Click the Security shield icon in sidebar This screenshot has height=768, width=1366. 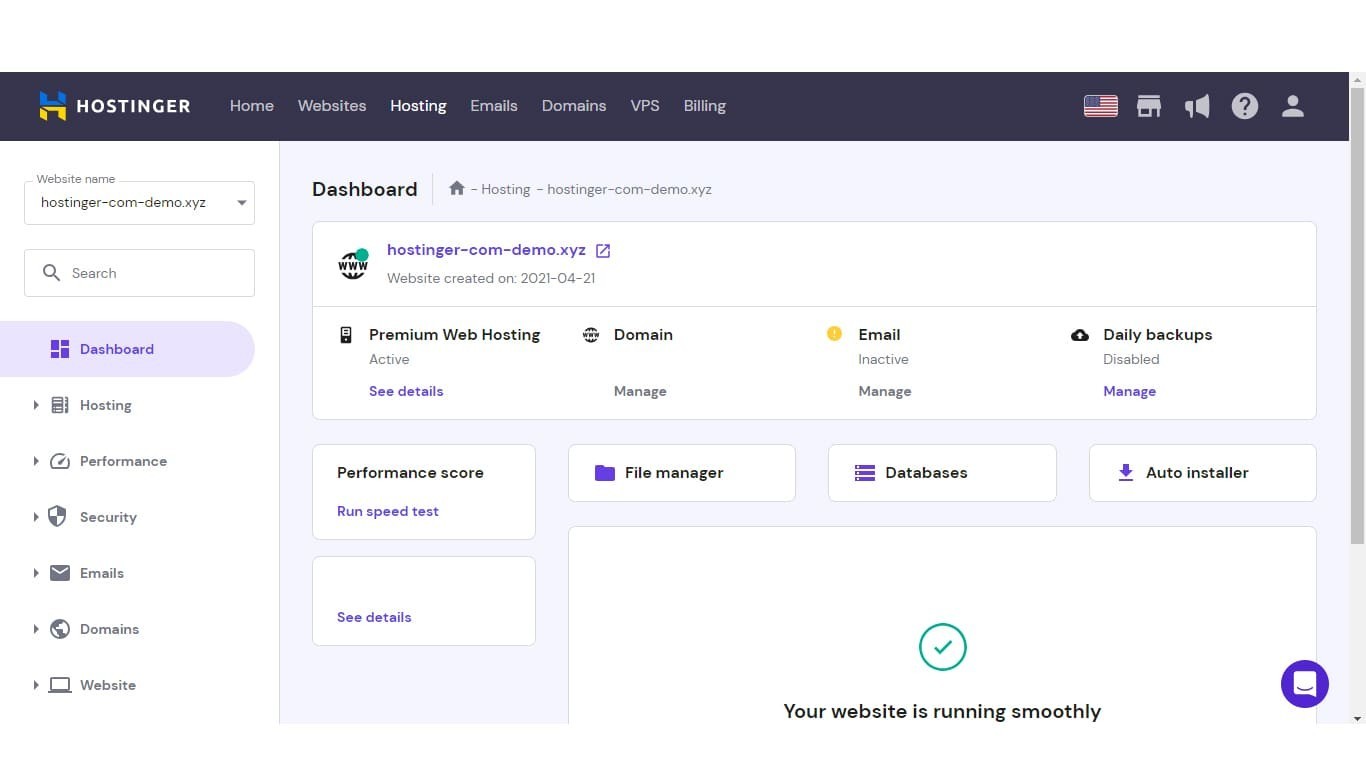58,517
